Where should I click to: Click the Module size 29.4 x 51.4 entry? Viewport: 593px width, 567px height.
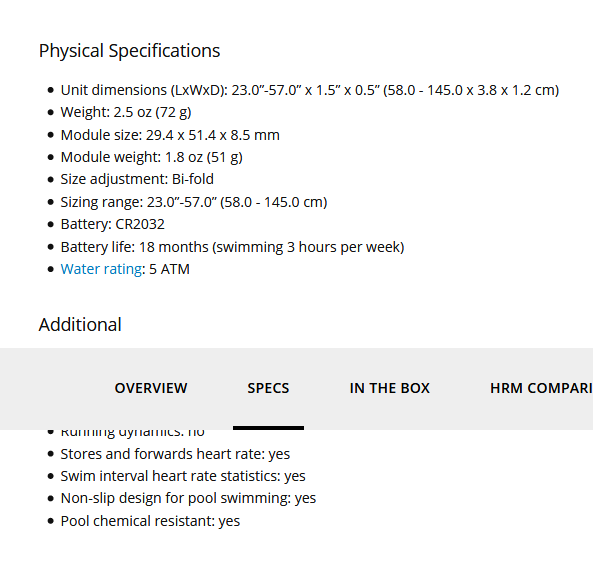170,135
